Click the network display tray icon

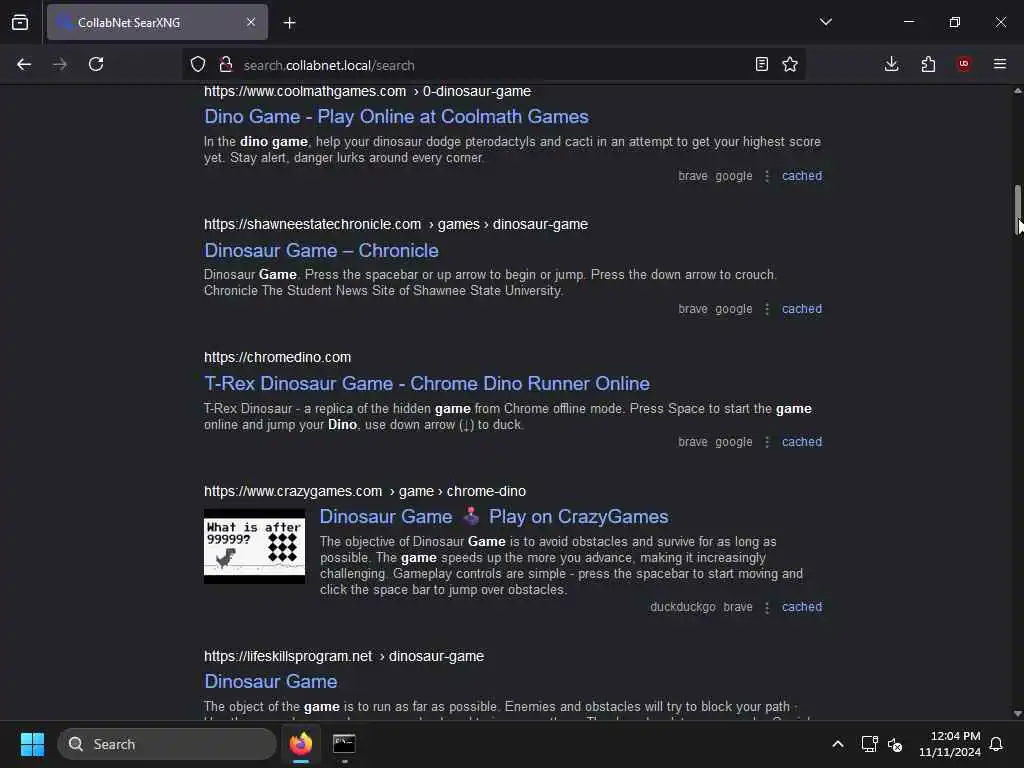point(869,744)
